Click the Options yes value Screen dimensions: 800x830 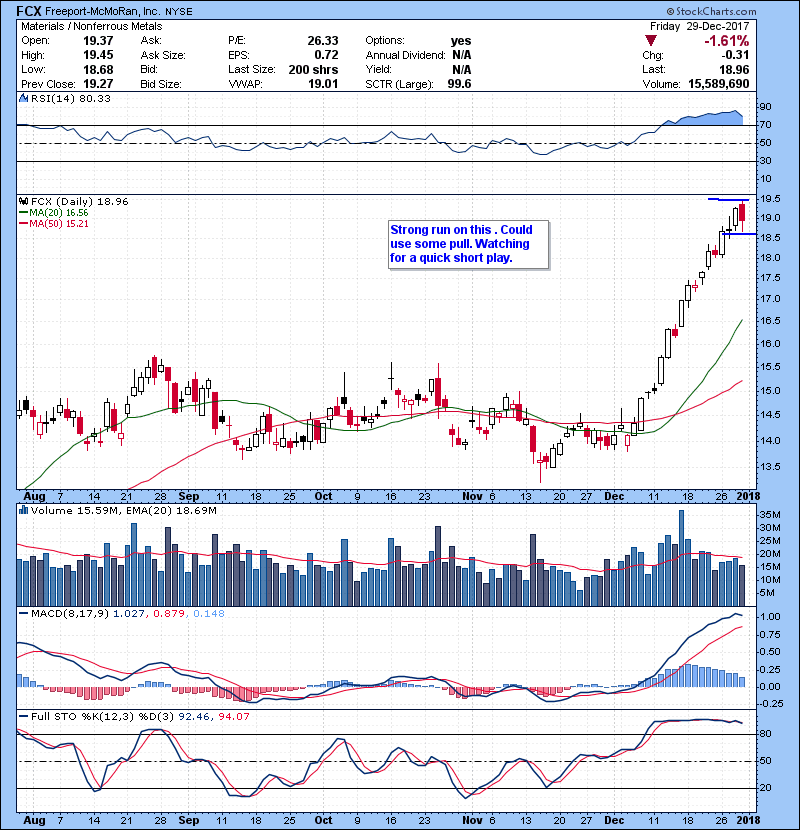tap(461, 41)
